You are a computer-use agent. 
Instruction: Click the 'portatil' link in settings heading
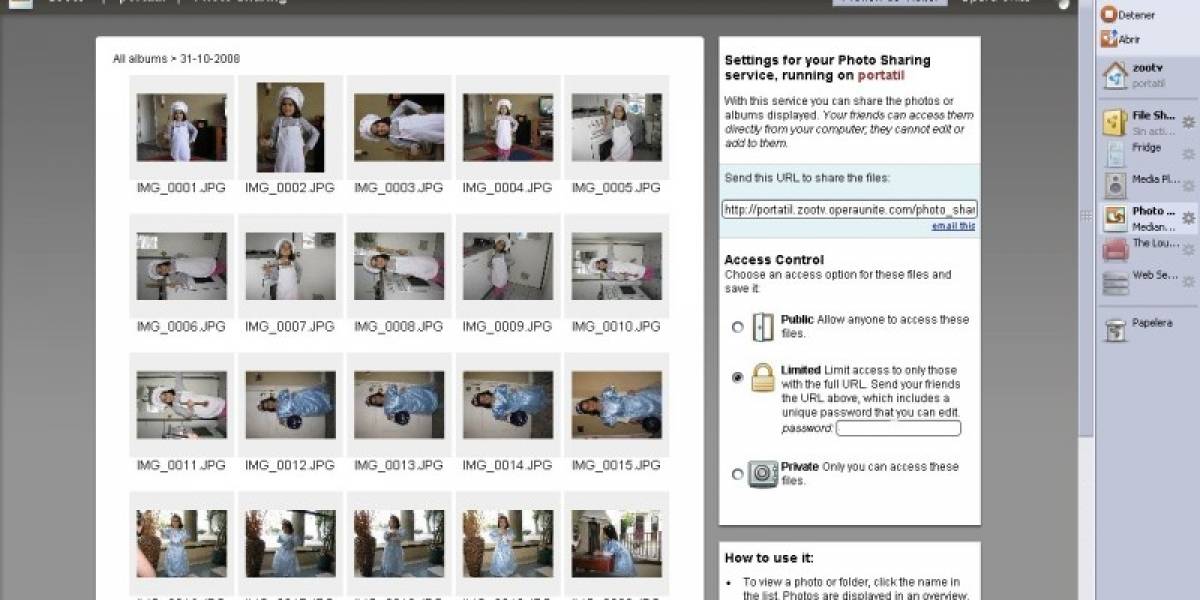point(880,75)
